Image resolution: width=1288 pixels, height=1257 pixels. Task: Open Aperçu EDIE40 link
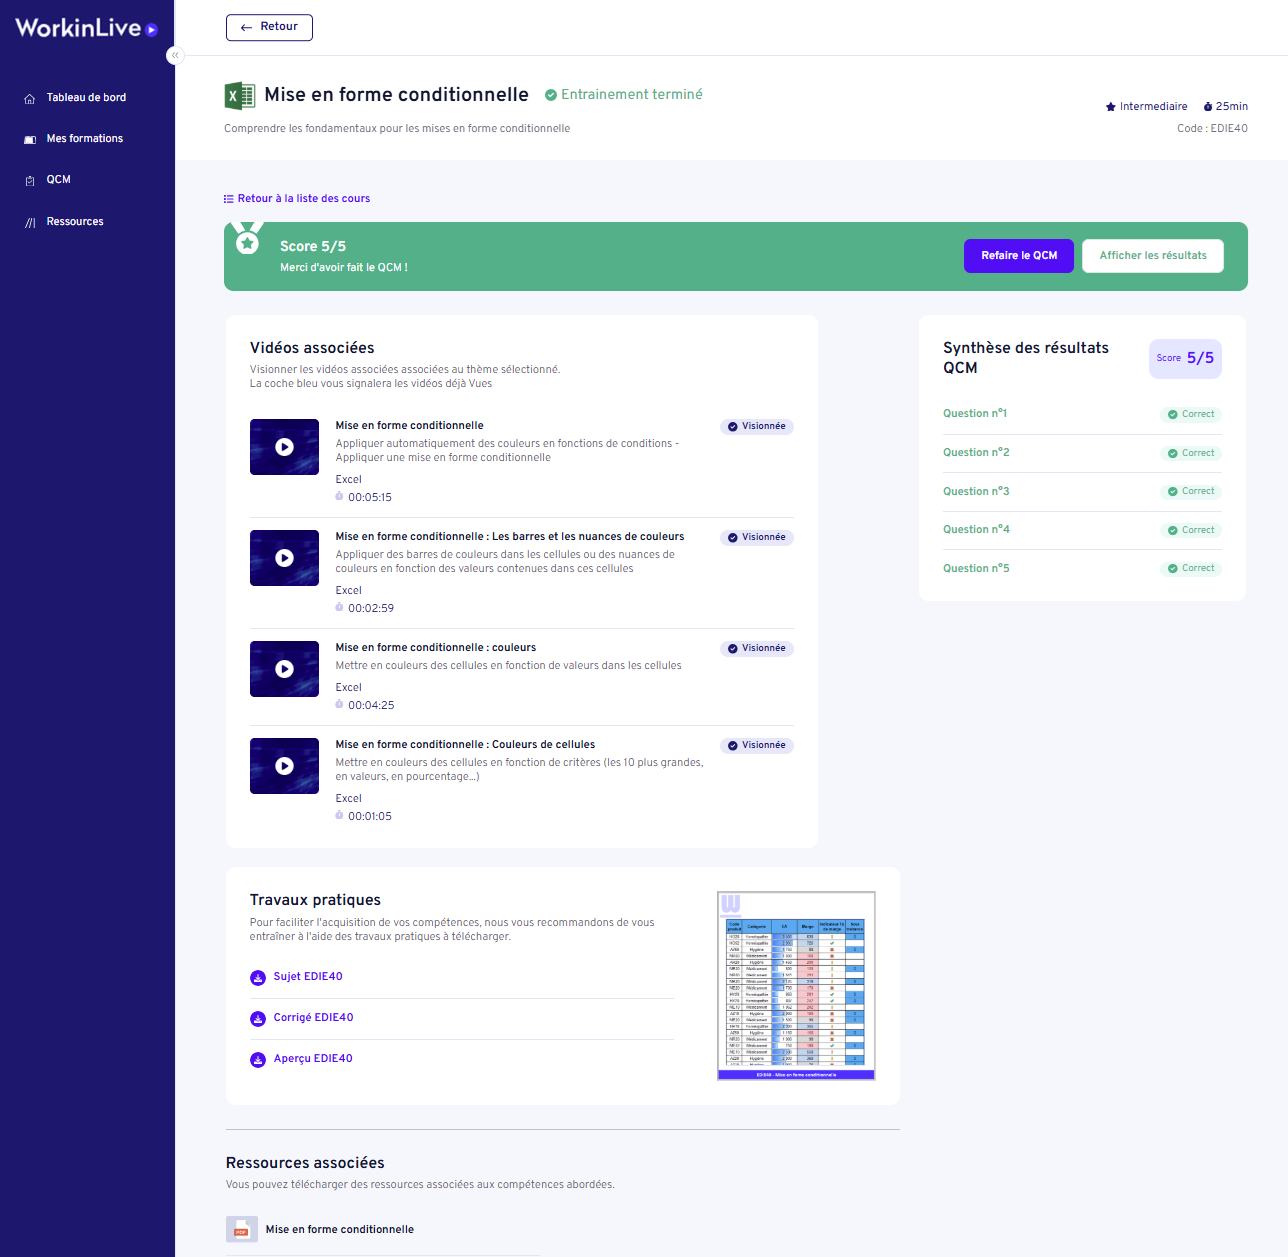click(x=313, y=1059)
